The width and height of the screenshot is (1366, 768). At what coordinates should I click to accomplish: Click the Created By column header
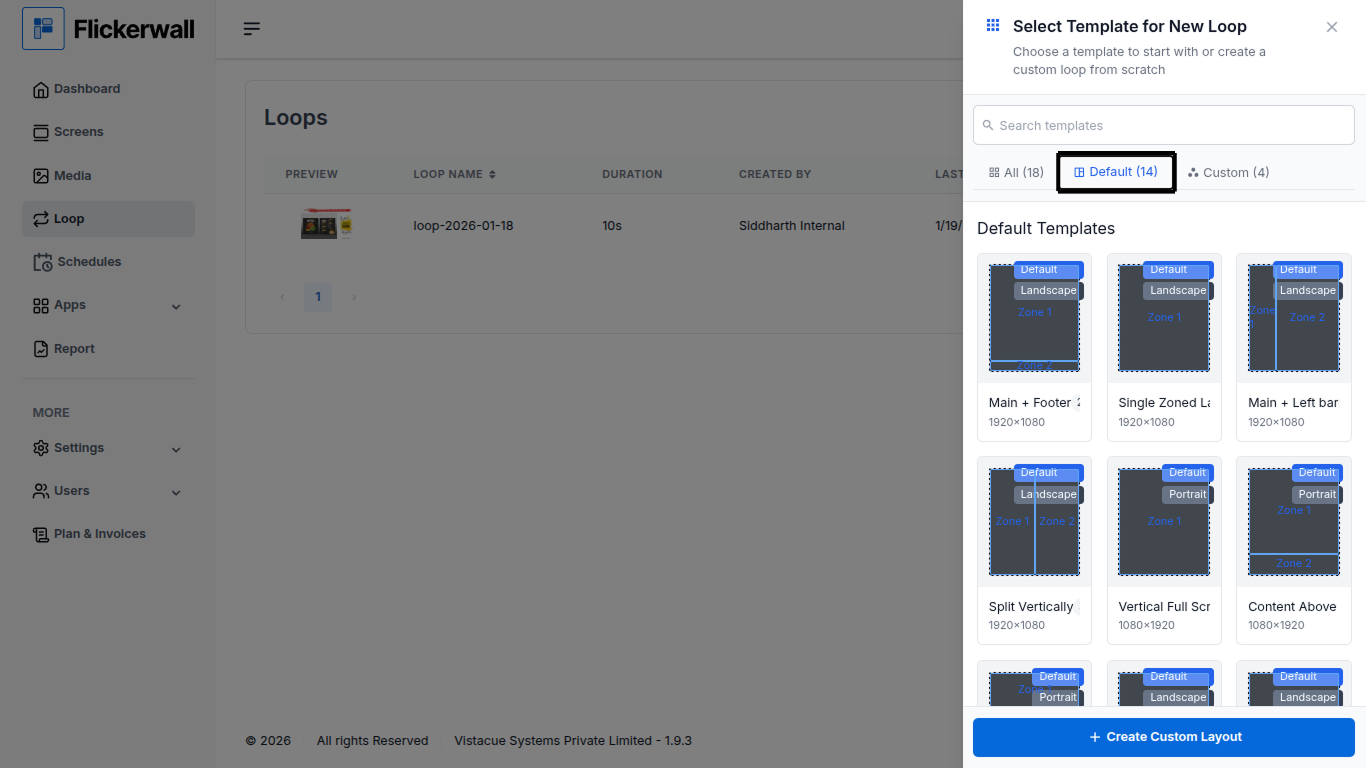point(775,174)
